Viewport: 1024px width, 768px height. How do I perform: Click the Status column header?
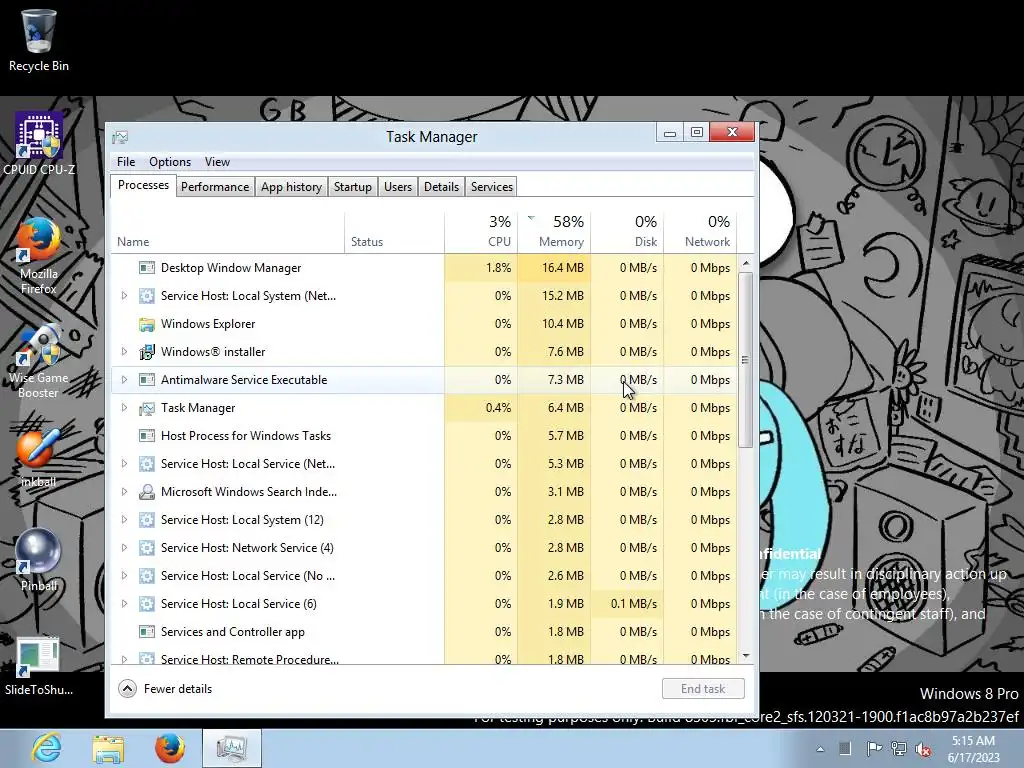[x=394, y=232]
